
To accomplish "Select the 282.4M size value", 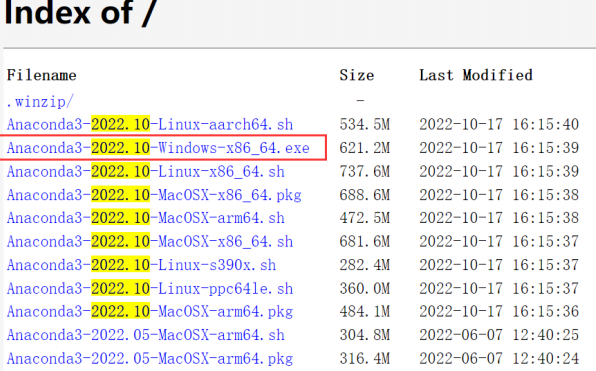I will pyautogui.click(x=365, y=265).
